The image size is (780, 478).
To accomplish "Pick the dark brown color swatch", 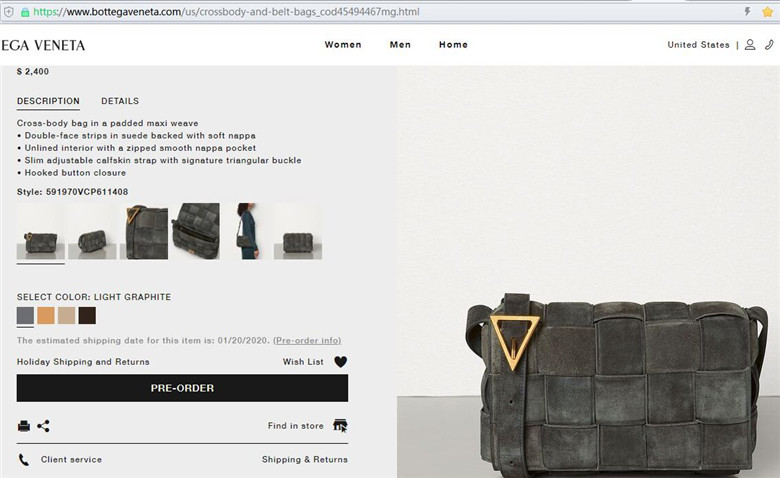I will coord(87,315).
